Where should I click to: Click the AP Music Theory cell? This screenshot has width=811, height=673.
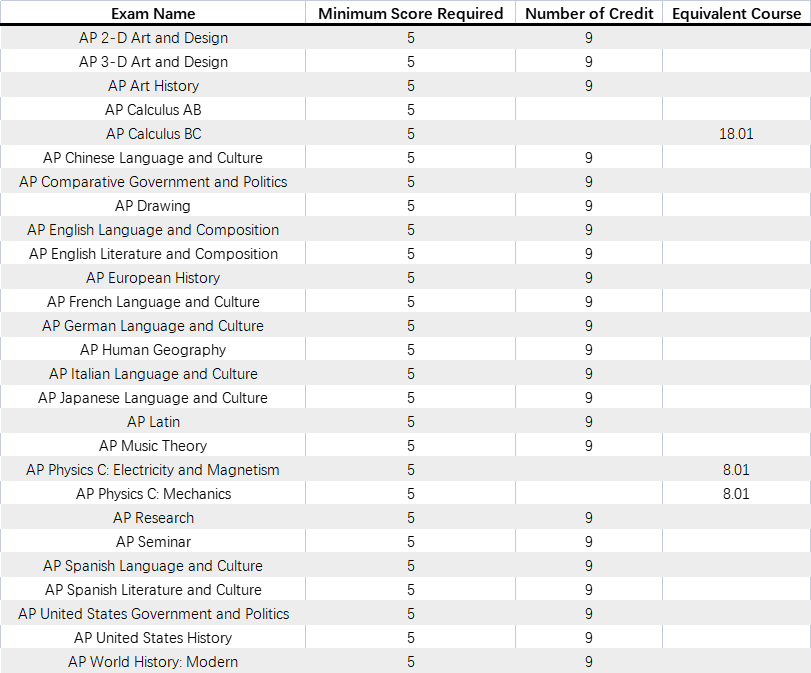point(153,446)
